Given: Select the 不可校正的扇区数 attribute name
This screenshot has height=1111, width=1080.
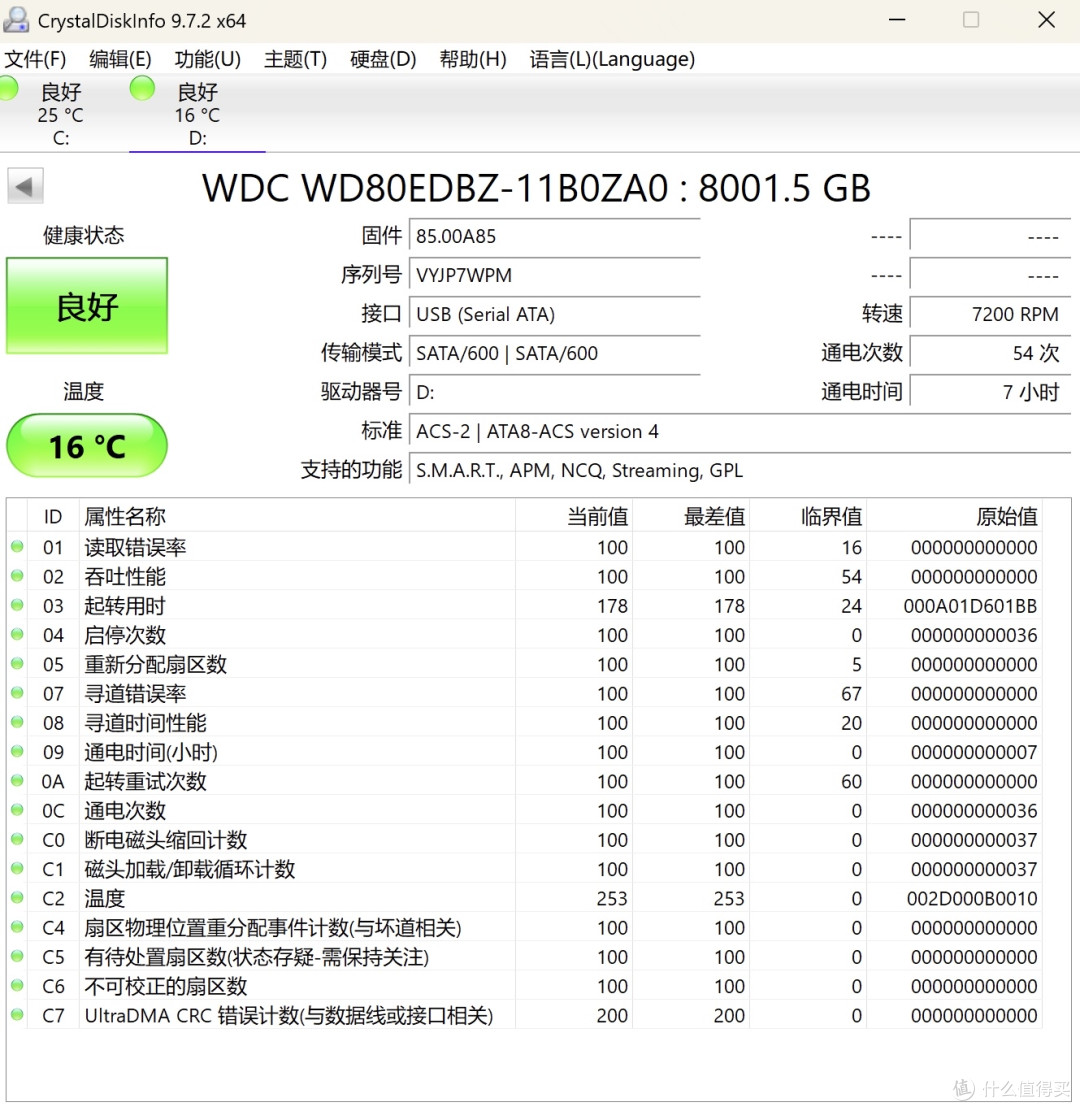Looking at the screenshot, I should (x=165, y=986).
